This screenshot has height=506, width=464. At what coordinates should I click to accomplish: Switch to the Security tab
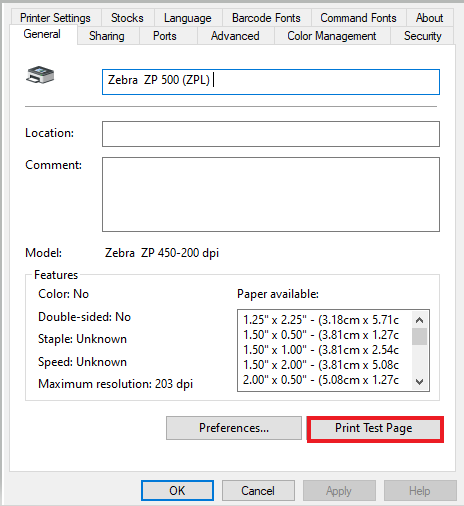423,36
